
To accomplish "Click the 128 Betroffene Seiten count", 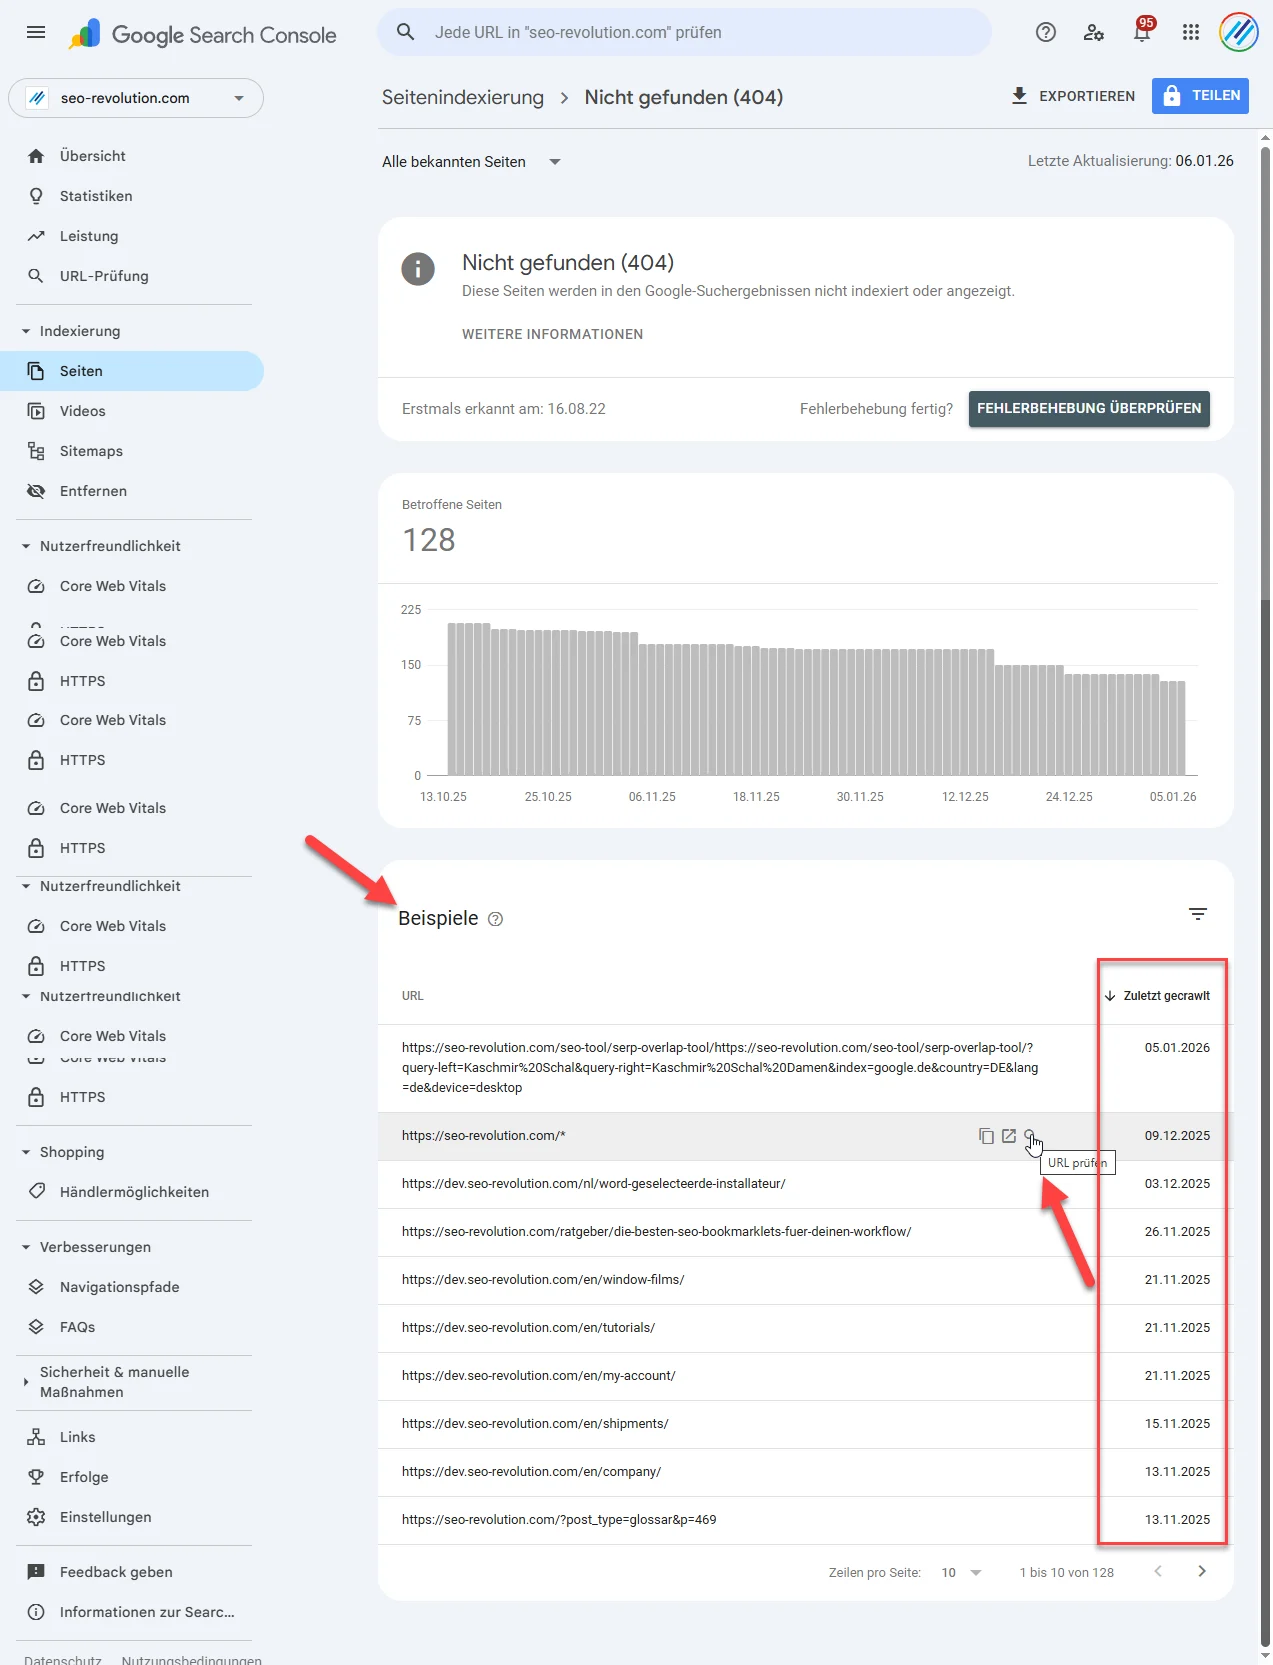I will point(429,540).
